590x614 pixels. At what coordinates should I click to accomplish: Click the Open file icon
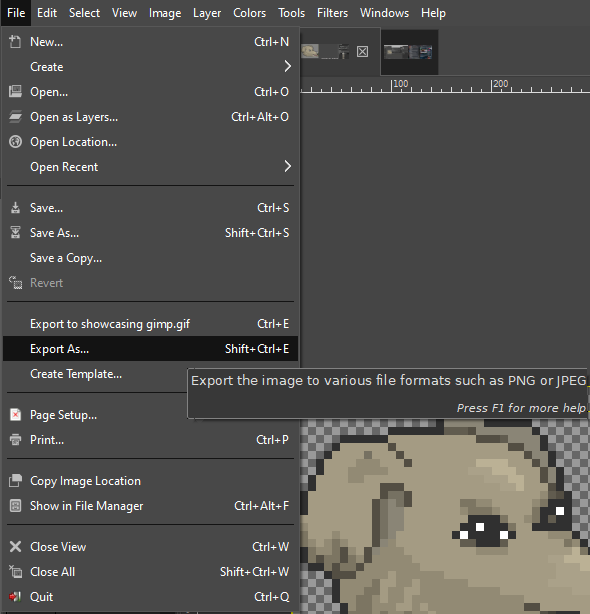[x=15, y=92]
